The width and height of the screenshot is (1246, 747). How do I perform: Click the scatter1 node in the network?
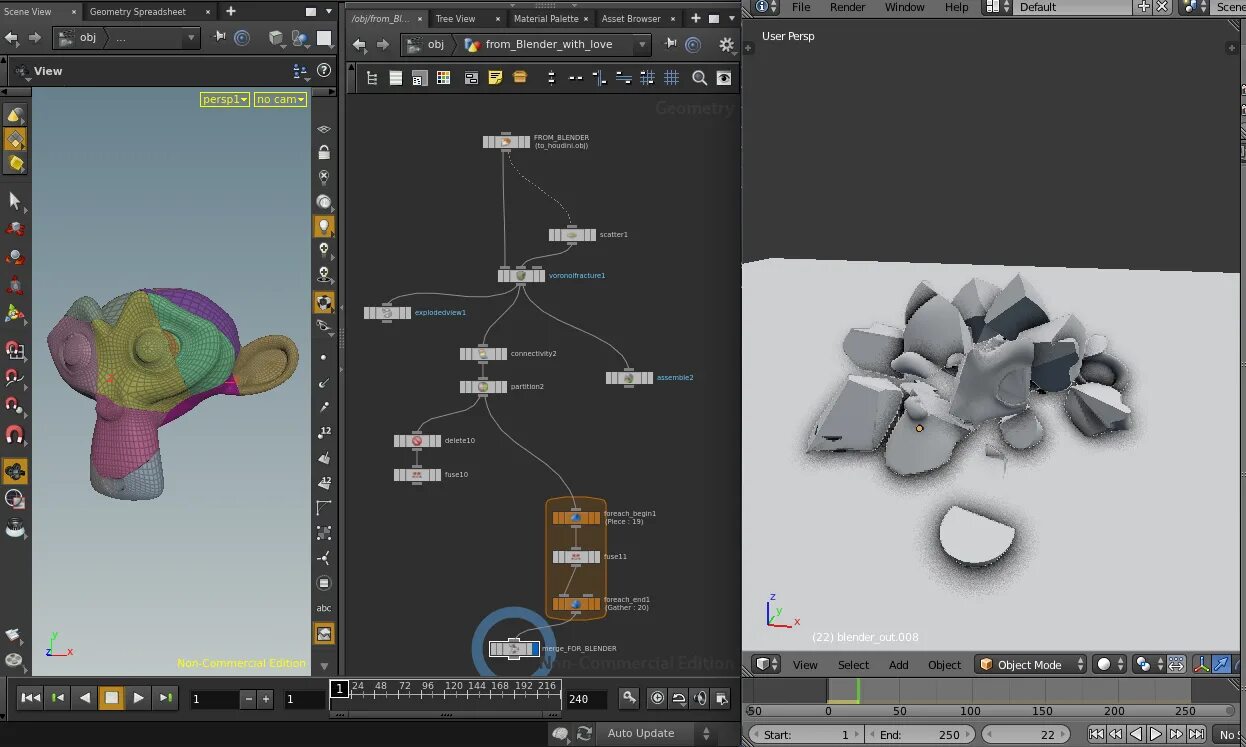(x=572, y=235)
